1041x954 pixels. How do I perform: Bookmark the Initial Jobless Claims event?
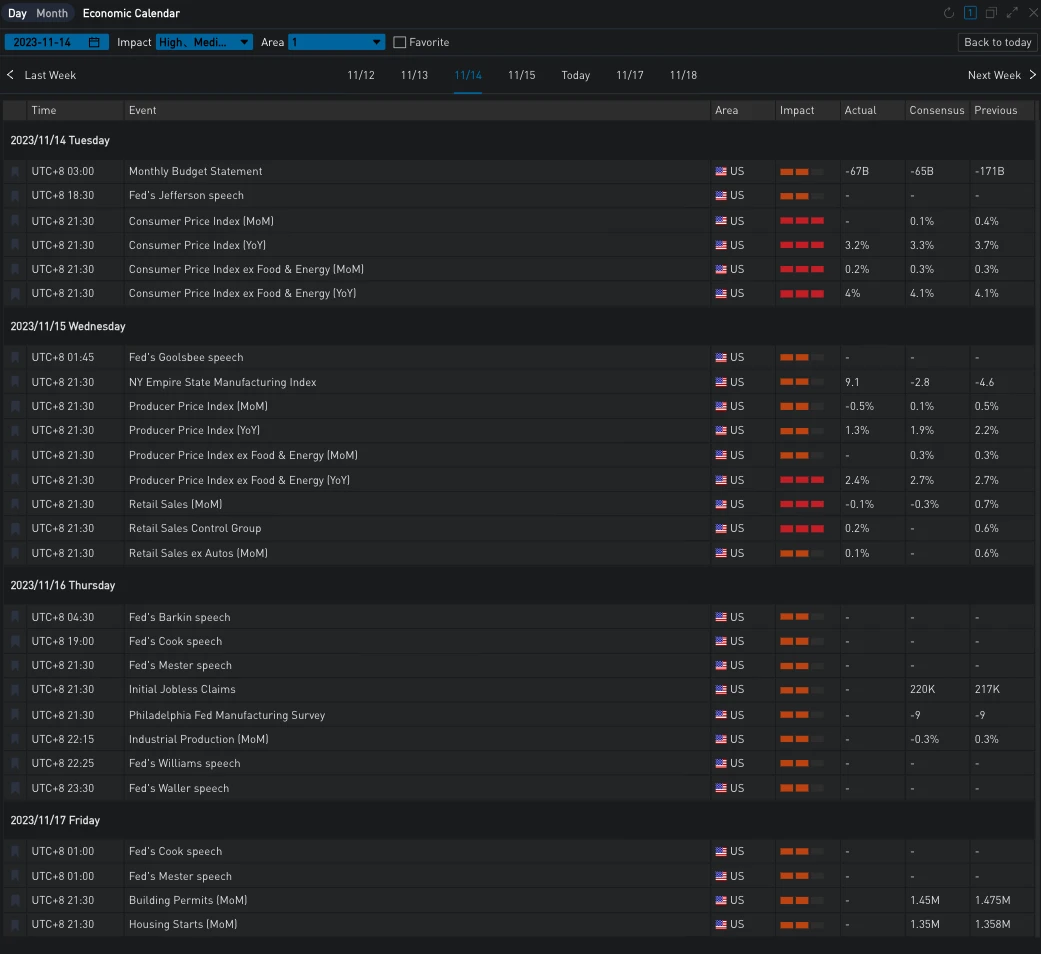pyautogui.click(x=15, y=690)
